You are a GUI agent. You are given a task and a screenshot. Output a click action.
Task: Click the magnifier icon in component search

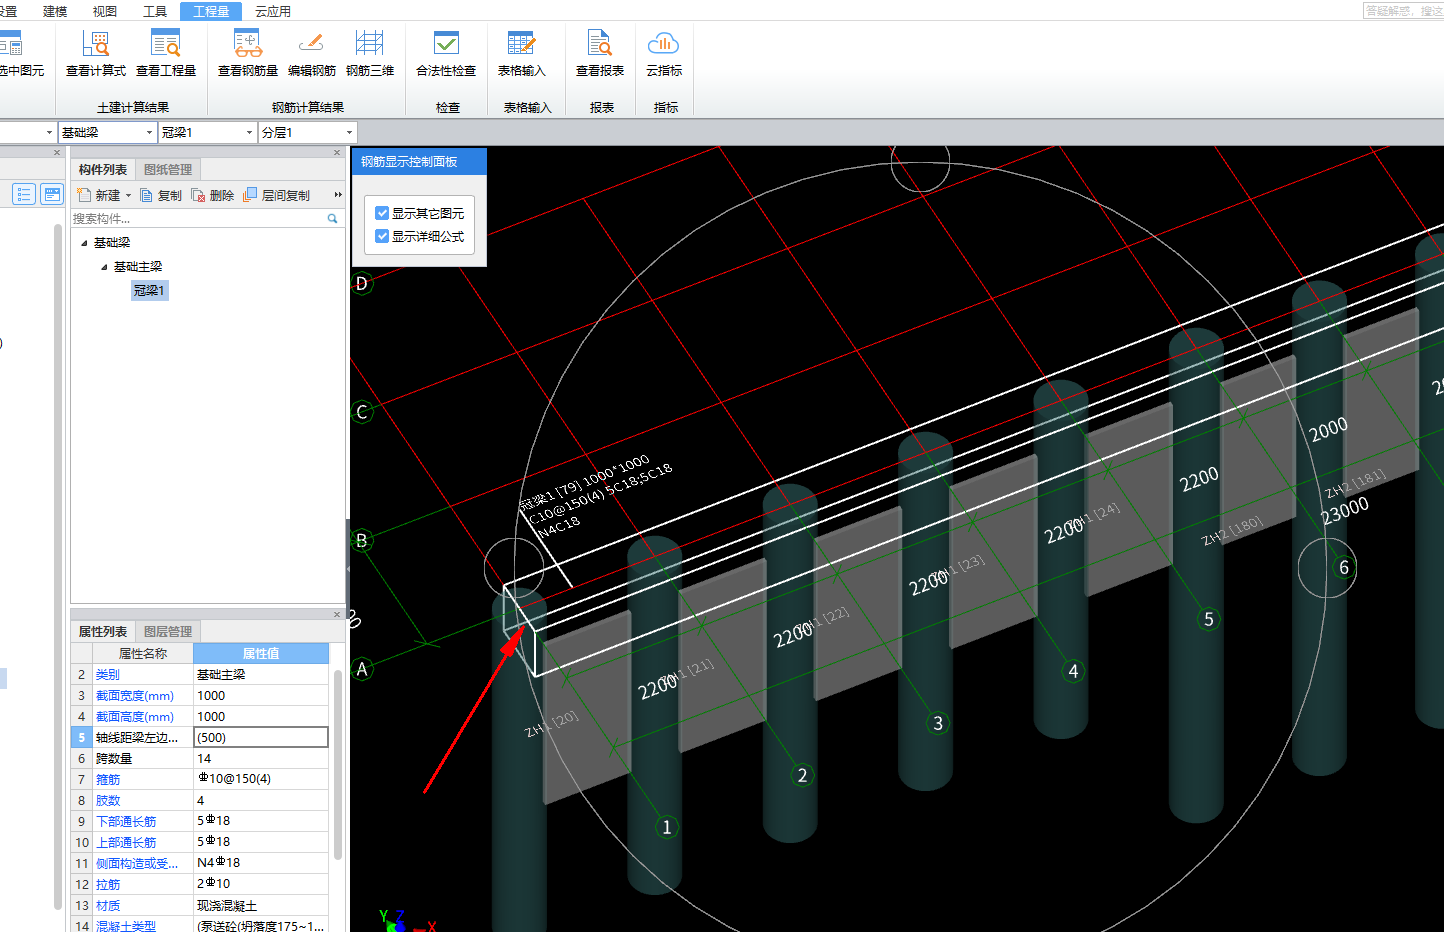(332, 218)
